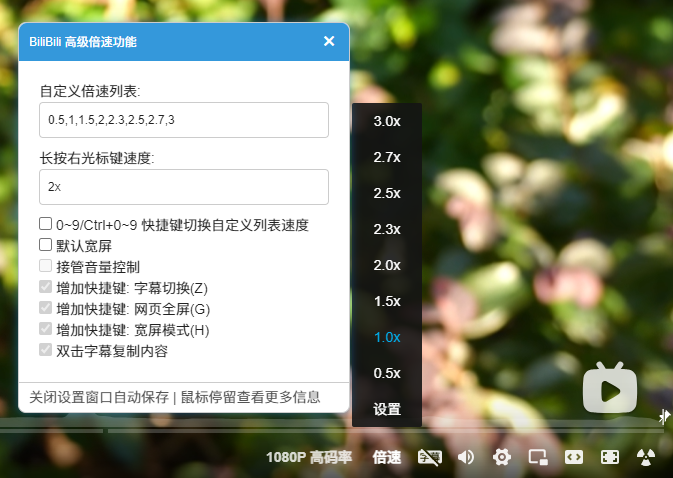
Task: Select 1.0x playback speed
Action: click(387, 338)
